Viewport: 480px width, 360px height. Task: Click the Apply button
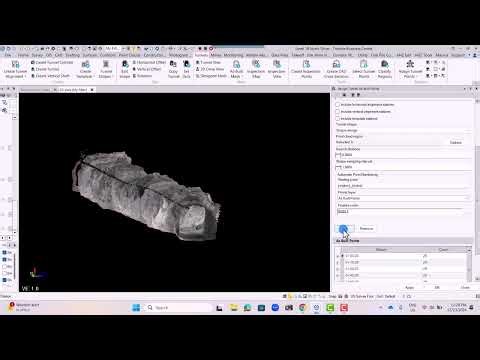(410, 287)
